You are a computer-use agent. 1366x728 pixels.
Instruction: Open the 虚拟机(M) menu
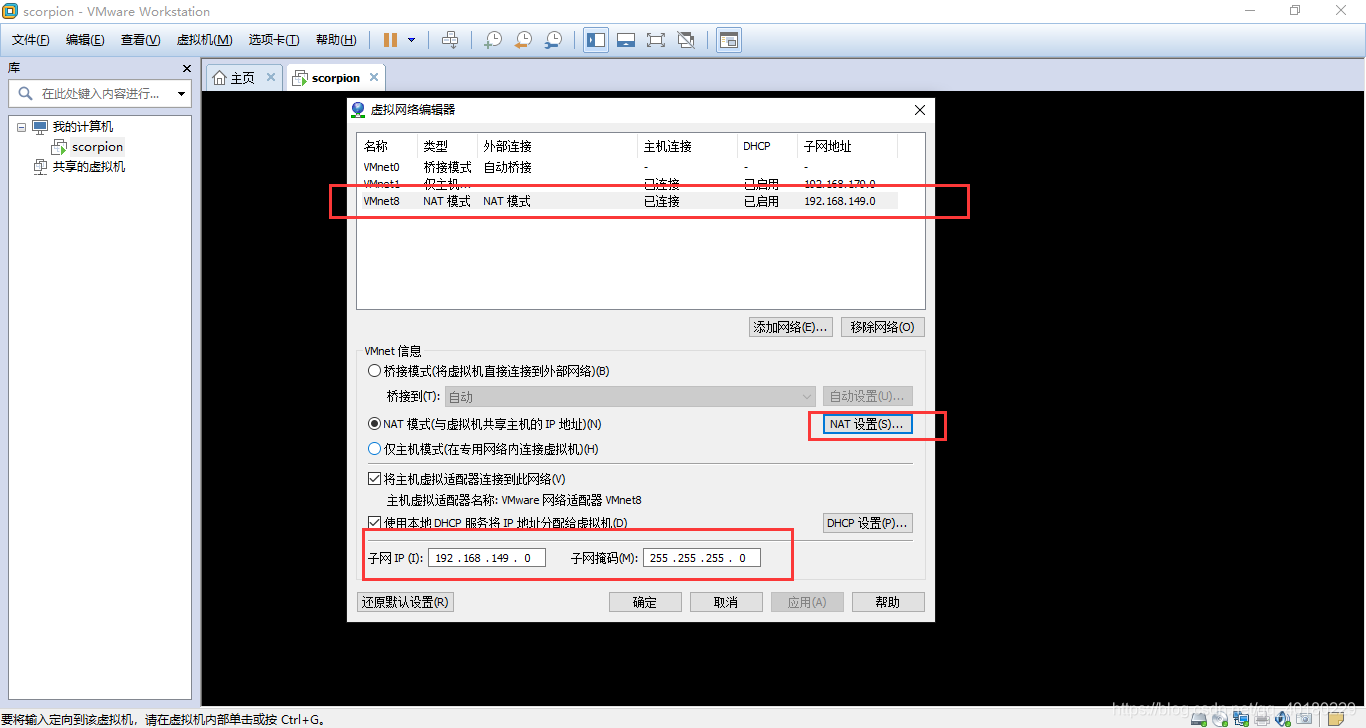[204, 40]
